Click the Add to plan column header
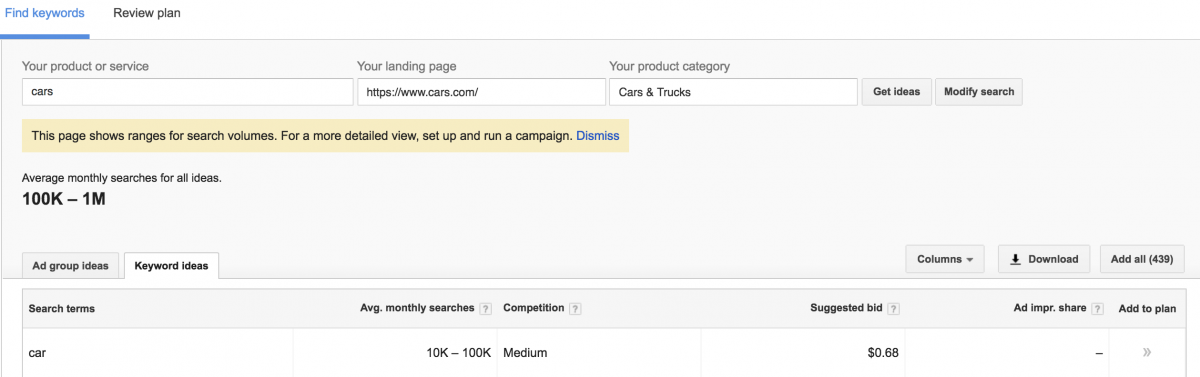 [x=1147, y=309]
